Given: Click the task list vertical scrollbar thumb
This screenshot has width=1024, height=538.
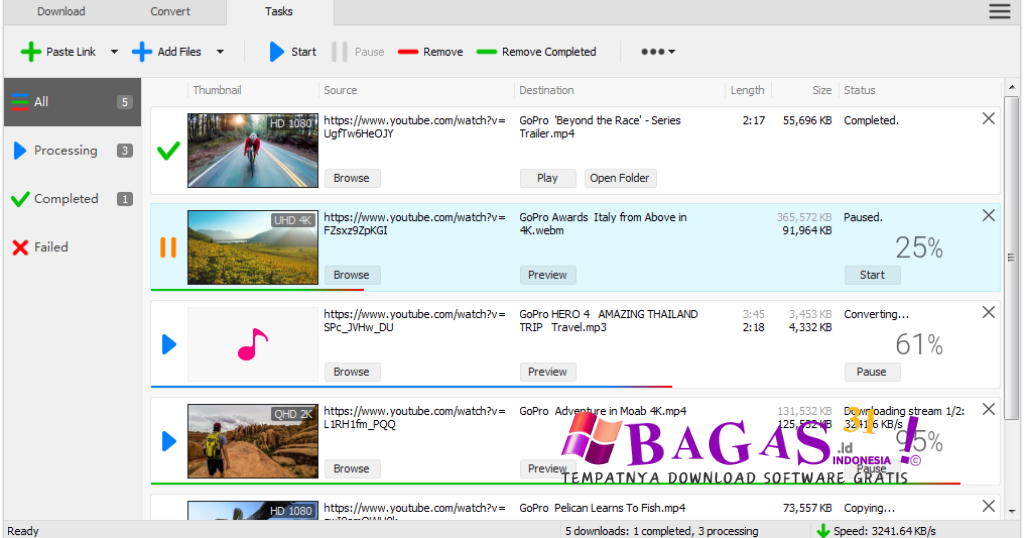Looking at the screenshot, I should [x=1012, y=259].
